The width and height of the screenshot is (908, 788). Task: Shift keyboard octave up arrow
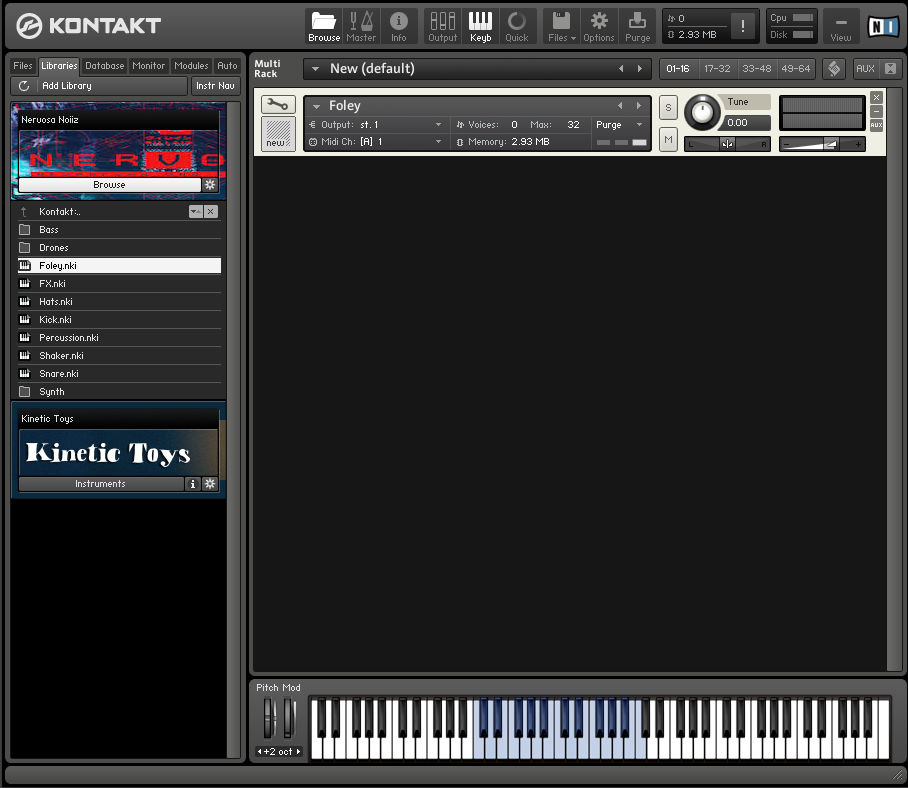click(298, 752)
